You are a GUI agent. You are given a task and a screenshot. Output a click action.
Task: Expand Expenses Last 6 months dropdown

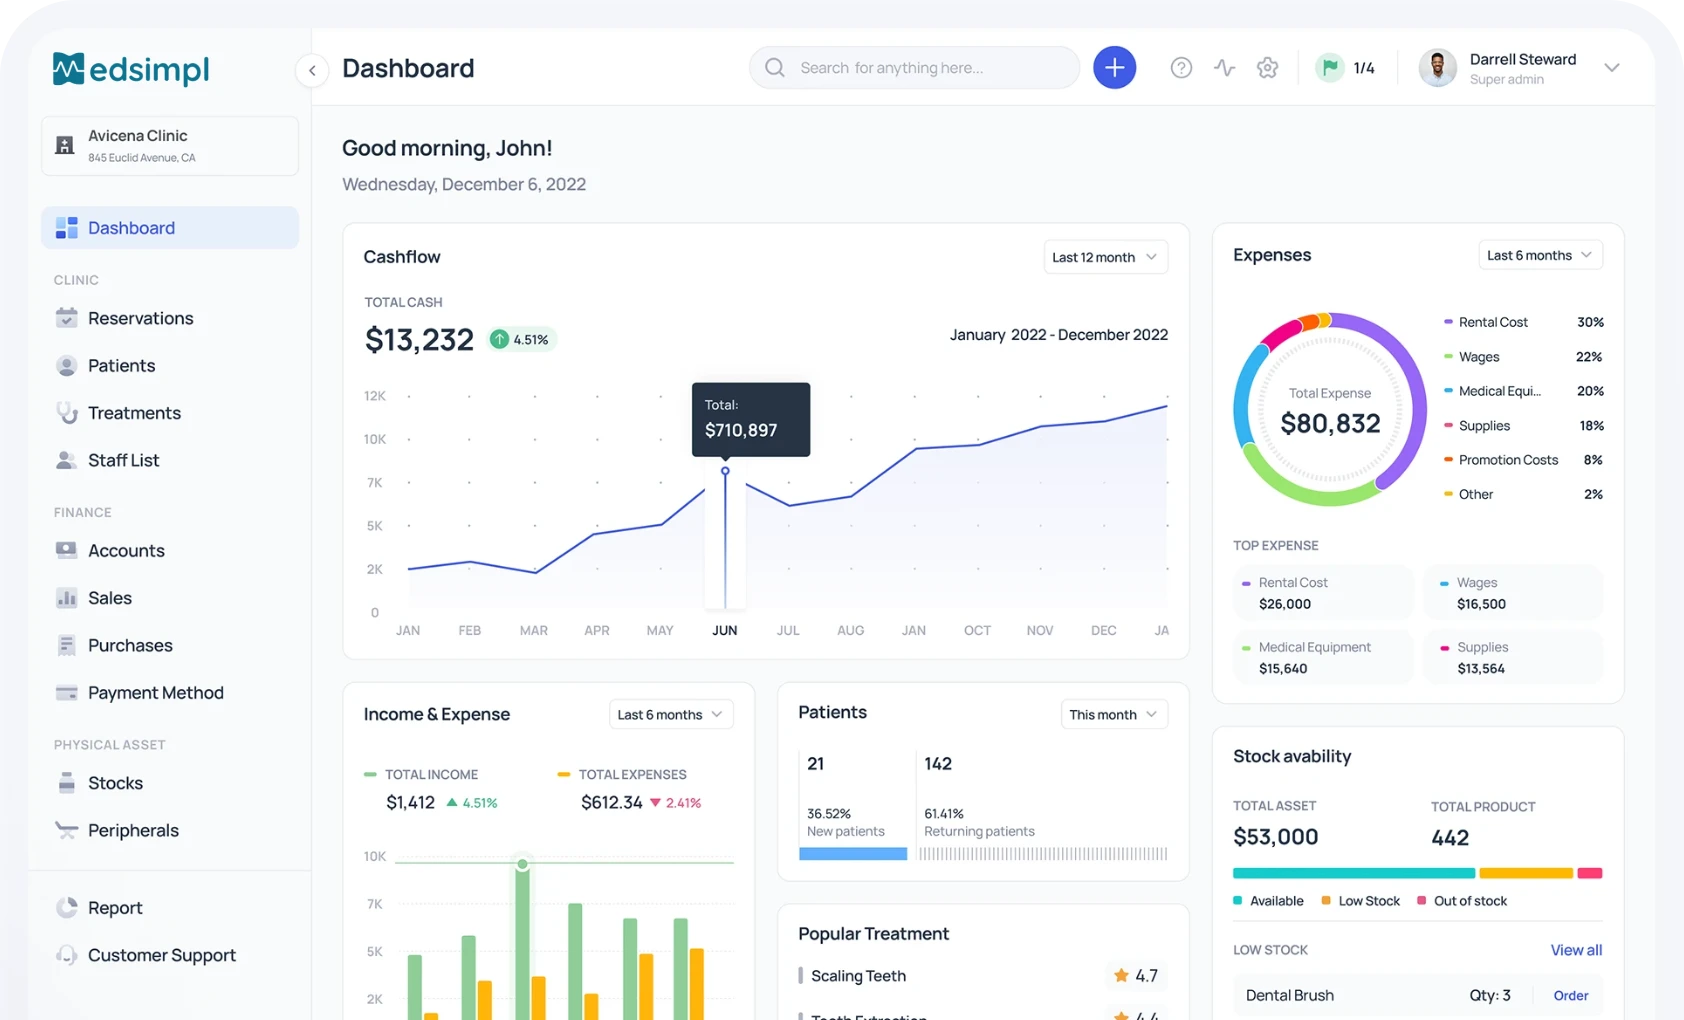(1539, 255)
